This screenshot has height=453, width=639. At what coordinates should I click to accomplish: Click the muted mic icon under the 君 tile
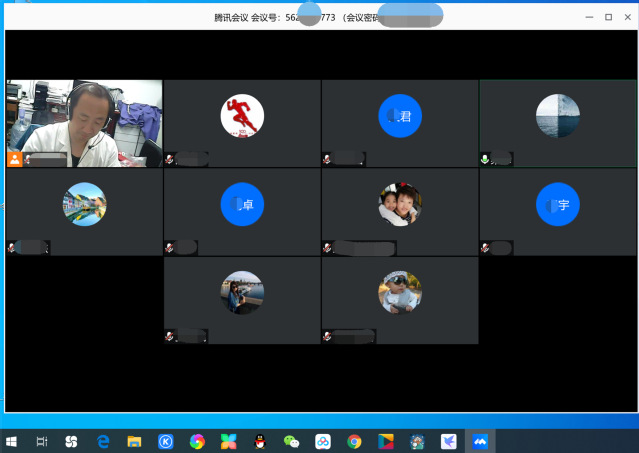point(327,159)
